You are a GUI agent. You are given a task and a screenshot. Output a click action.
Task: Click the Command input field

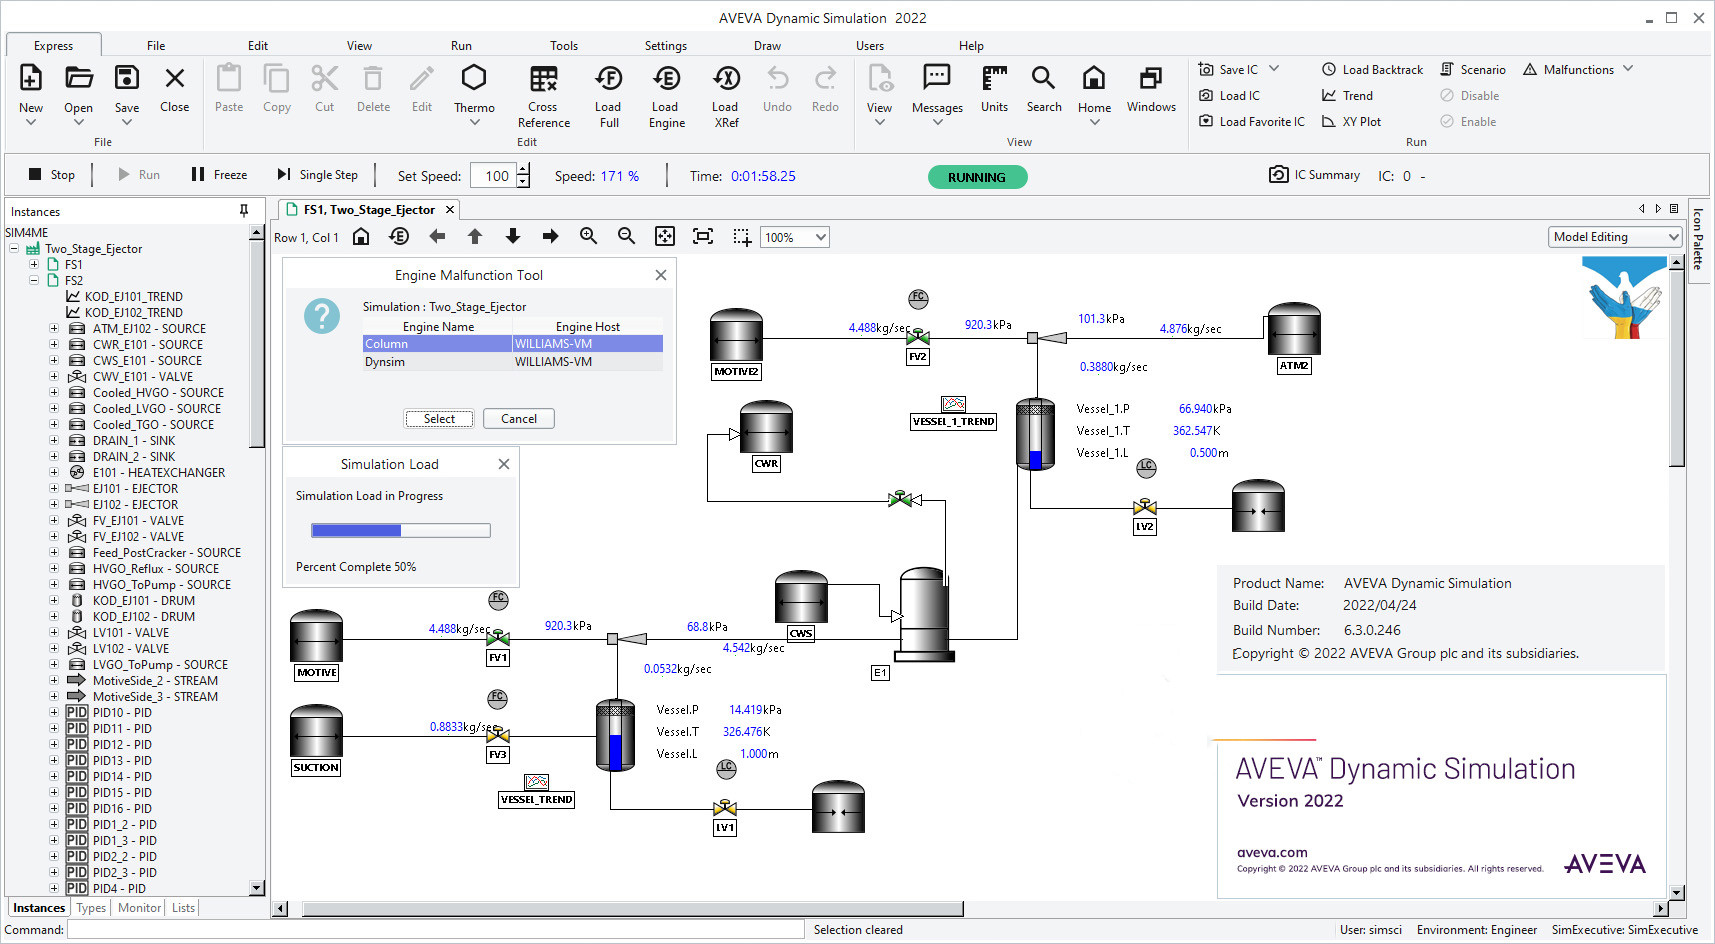435,930
